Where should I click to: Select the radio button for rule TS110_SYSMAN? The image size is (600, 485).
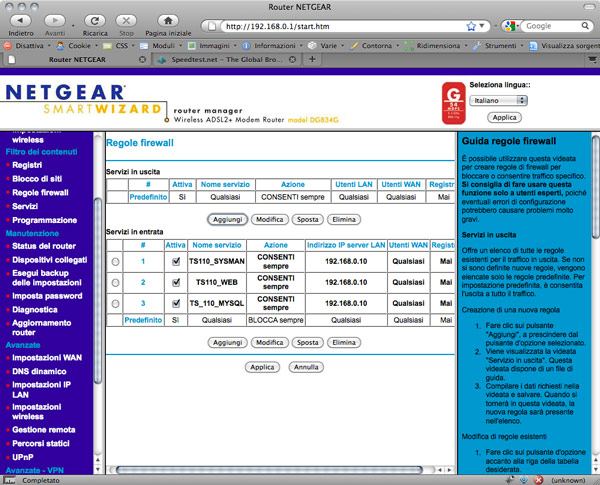pos(115,262)
